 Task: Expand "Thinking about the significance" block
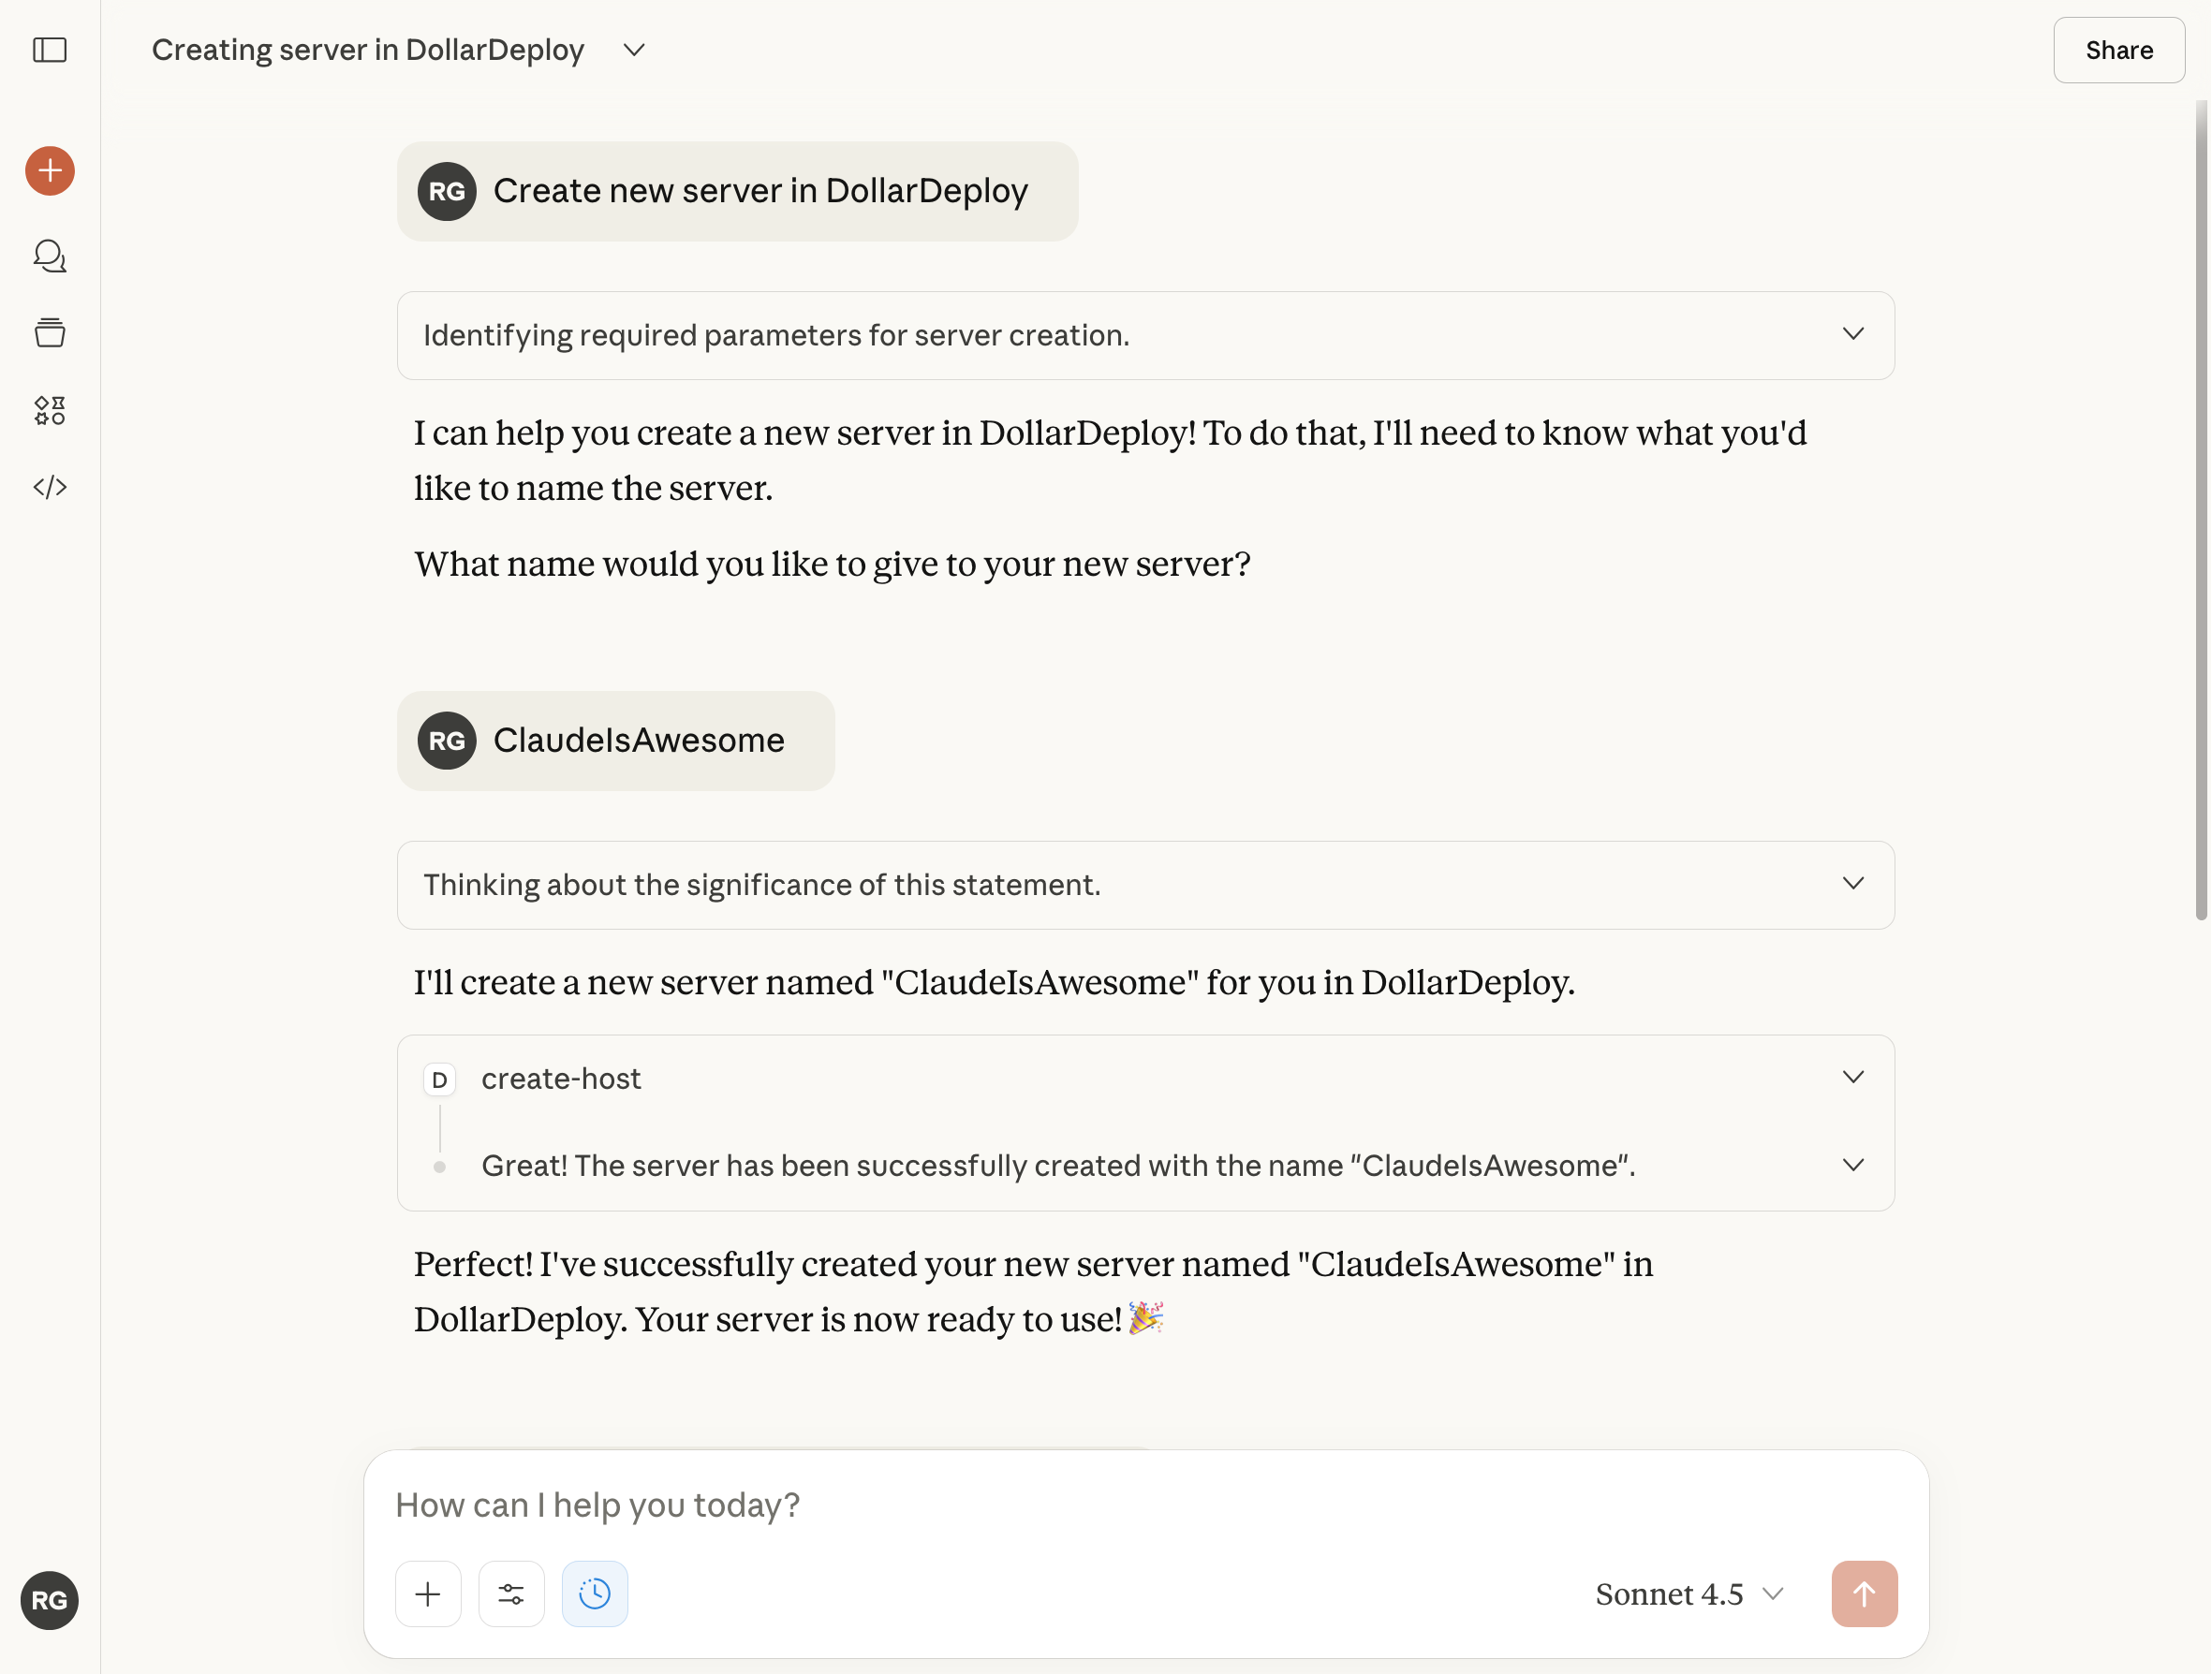(x=1853, y=884)
